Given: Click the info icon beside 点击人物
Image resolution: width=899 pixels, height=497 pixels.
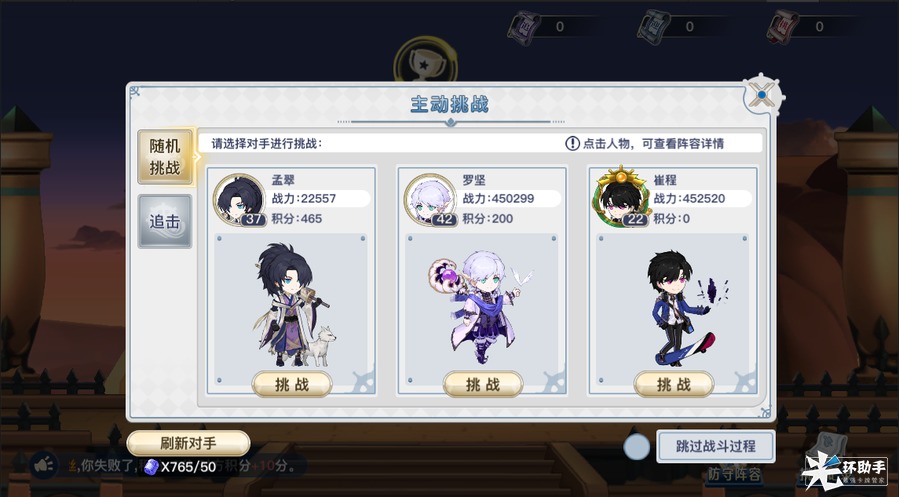Looking at the screenshot, I should click(x=572, y=143).
